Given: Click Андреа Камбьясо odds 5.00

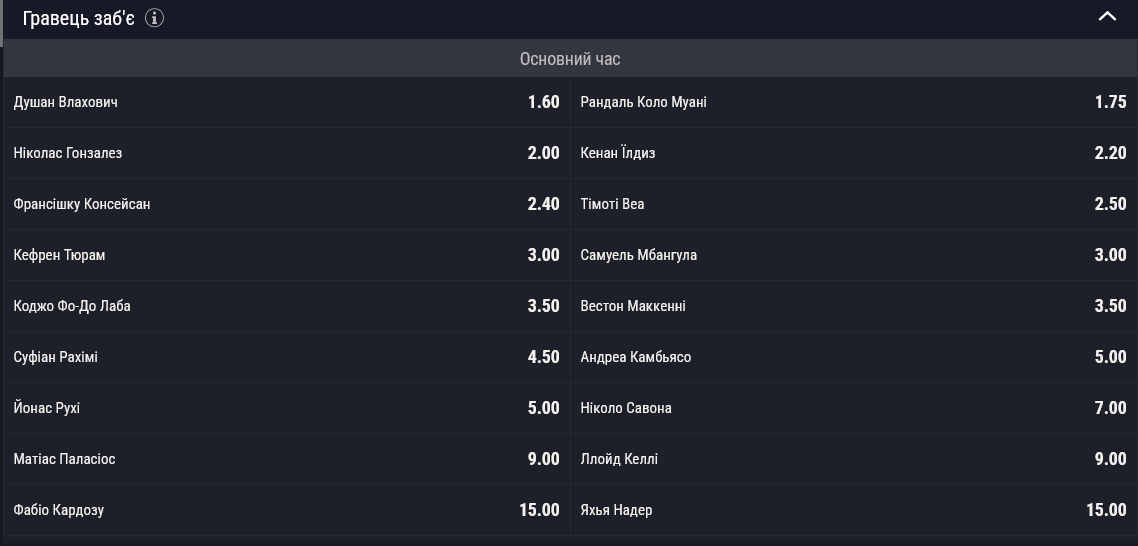Looking at the screenshot, I should [854, 357].
